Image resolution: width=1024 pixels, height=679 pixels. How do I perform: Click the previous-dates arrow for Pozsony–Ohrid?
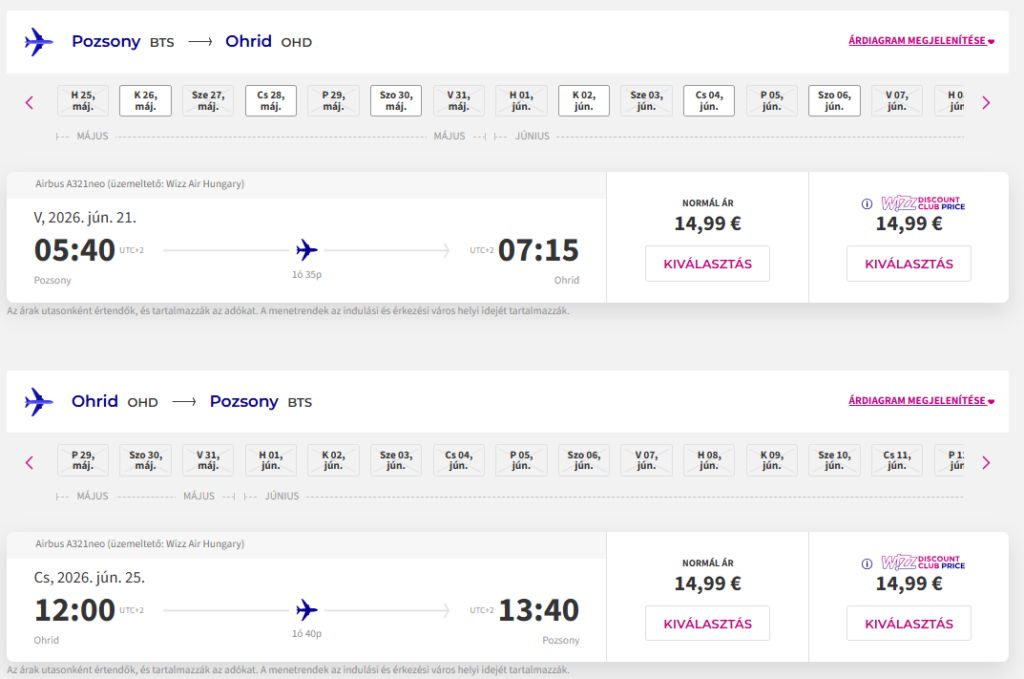[x=29, y=102]
